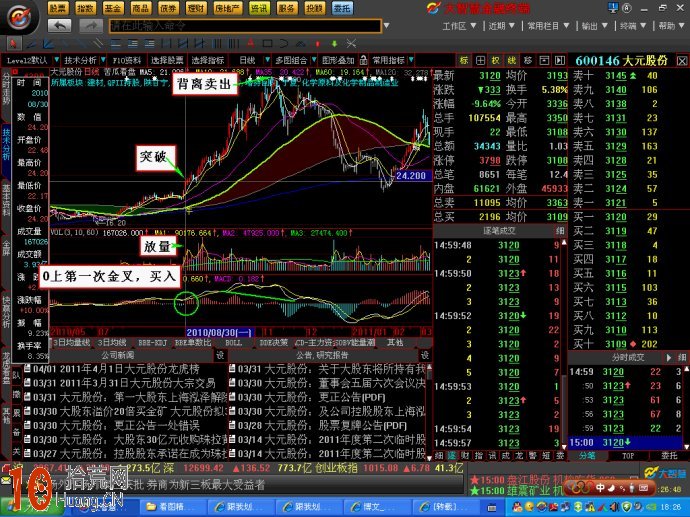Click the crosshair grid icon

tap(480, 60)
